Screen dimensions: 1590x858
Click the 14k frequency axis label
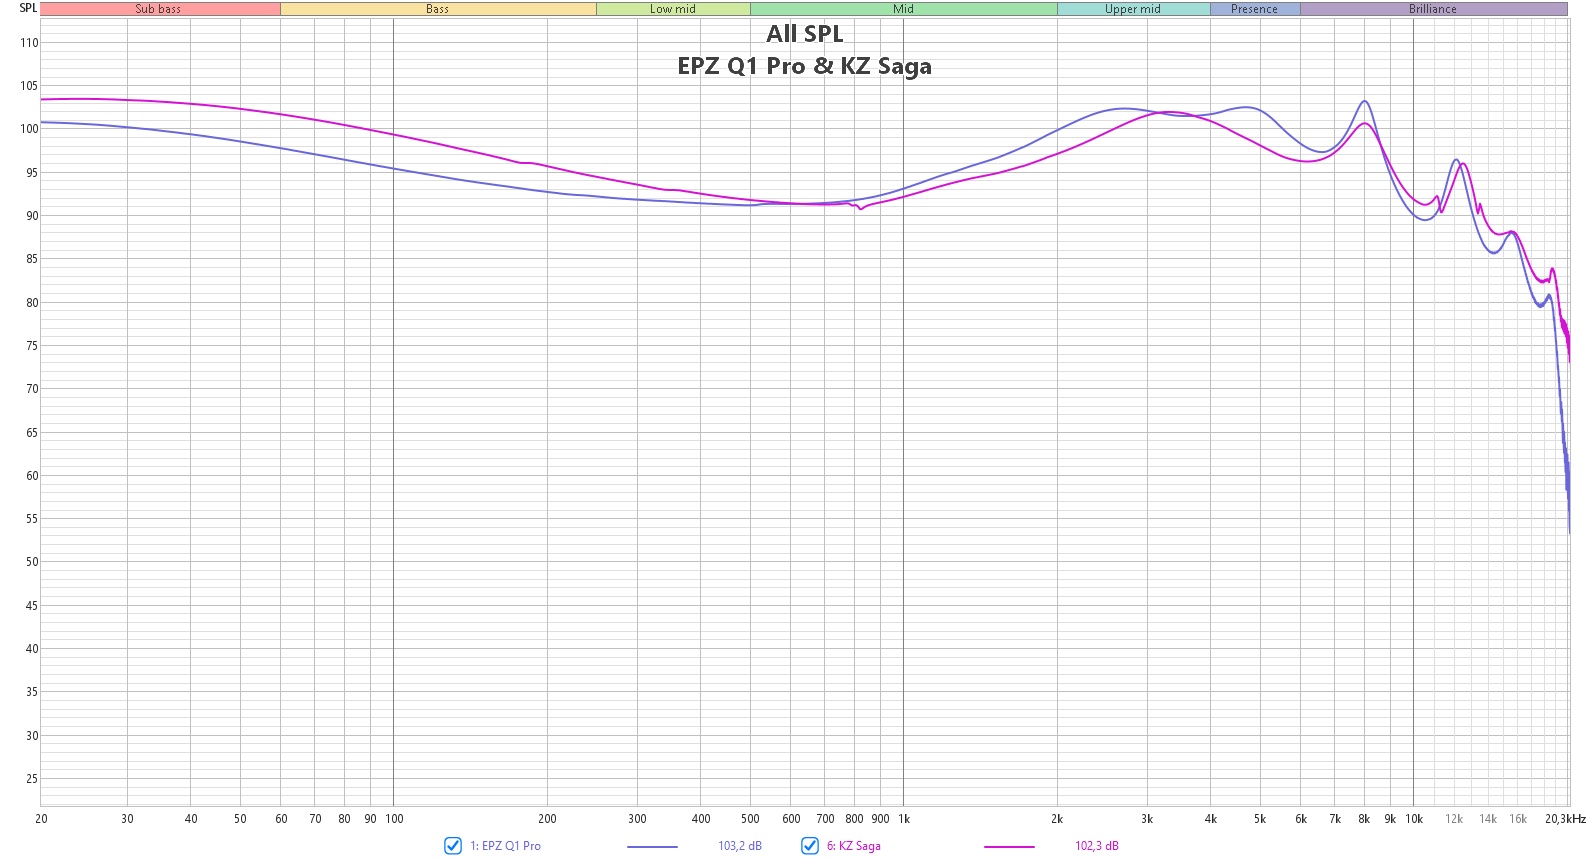click(1488, 819)
